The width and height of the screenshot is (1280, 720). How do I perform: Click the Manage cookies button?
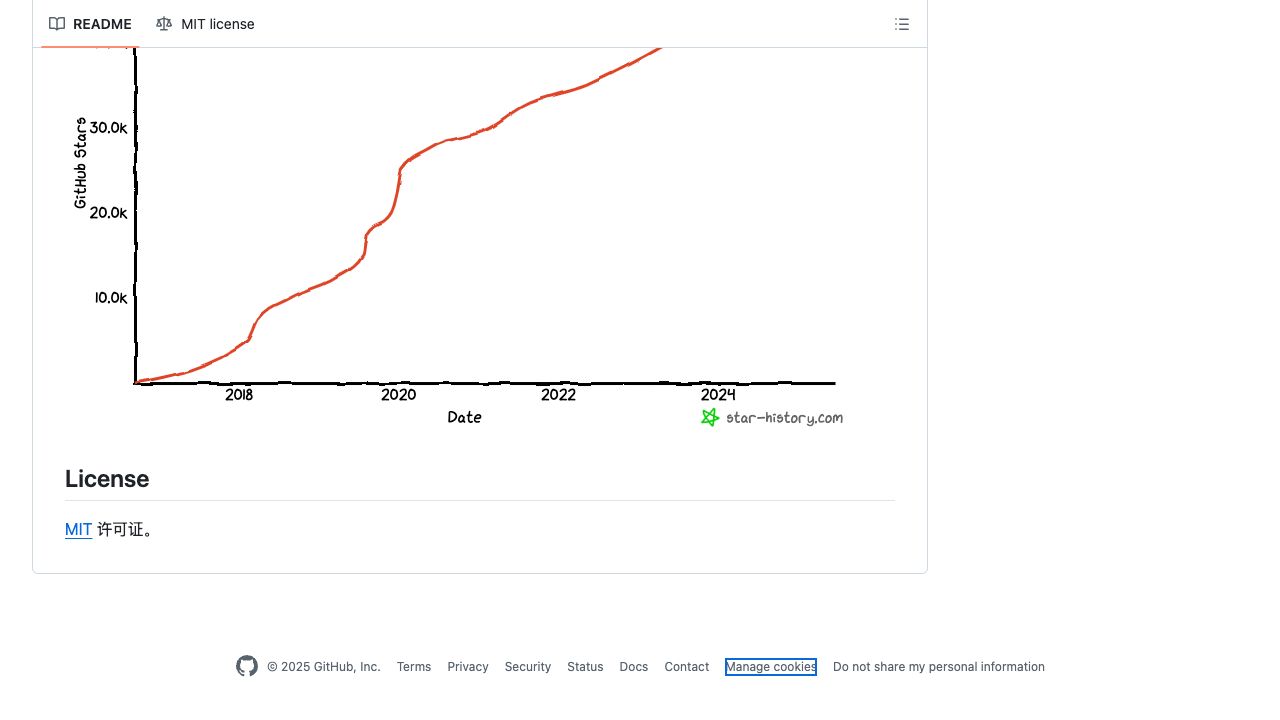771,667
